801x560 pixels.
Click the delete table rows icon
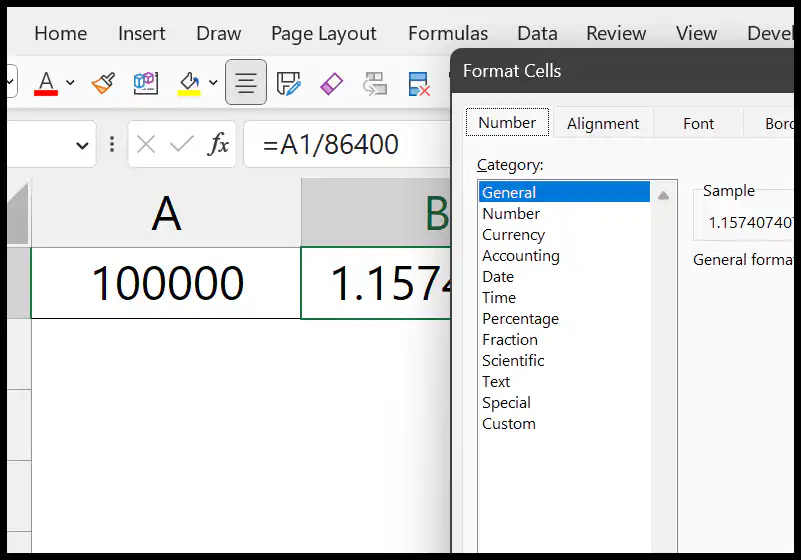418,84
